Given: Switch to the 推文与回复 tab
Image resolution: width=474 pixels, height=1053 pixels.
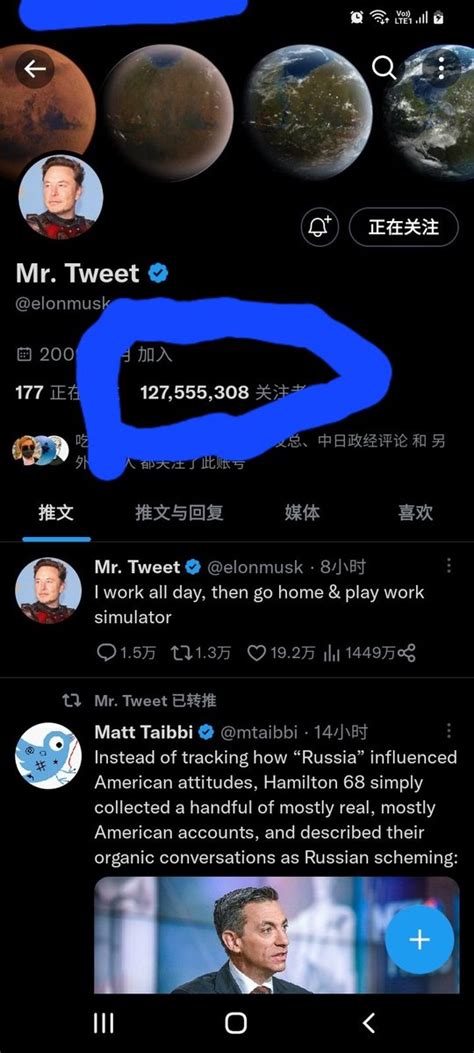Looking at the screenshot, I should pyautogui.click(x=179, y=513).
